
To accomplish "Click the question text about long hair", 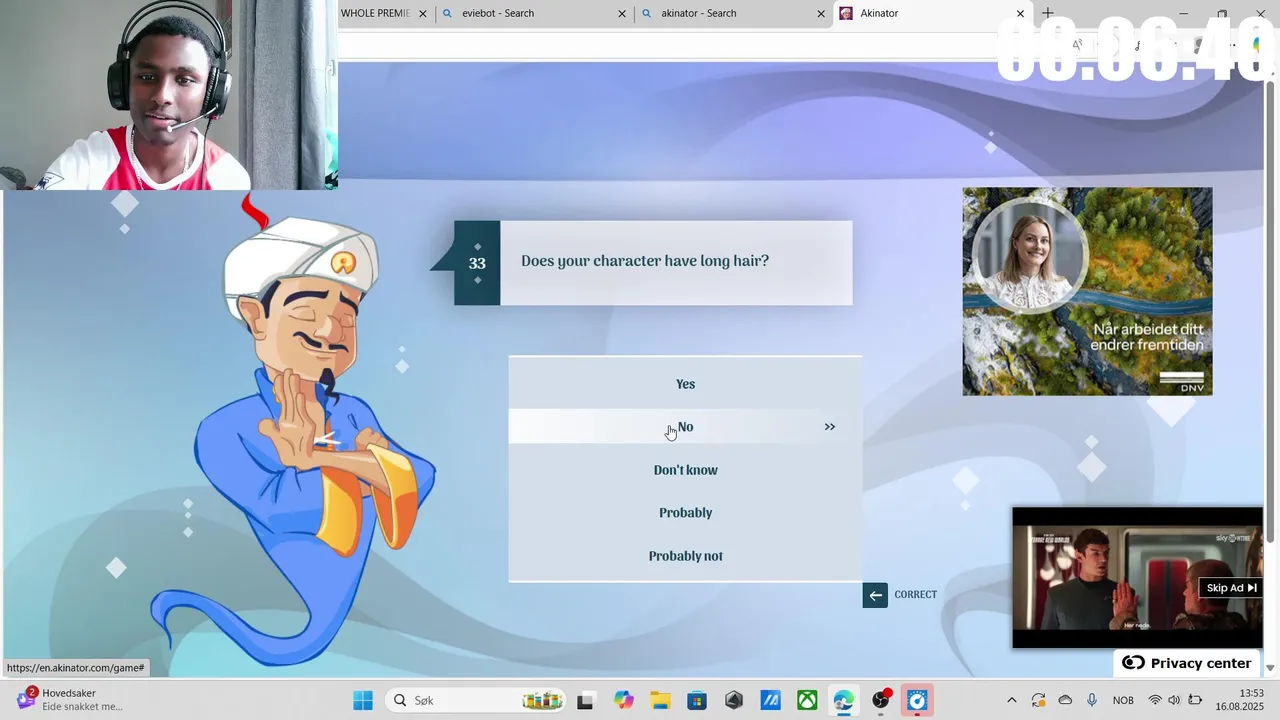I will coord(645,261).
